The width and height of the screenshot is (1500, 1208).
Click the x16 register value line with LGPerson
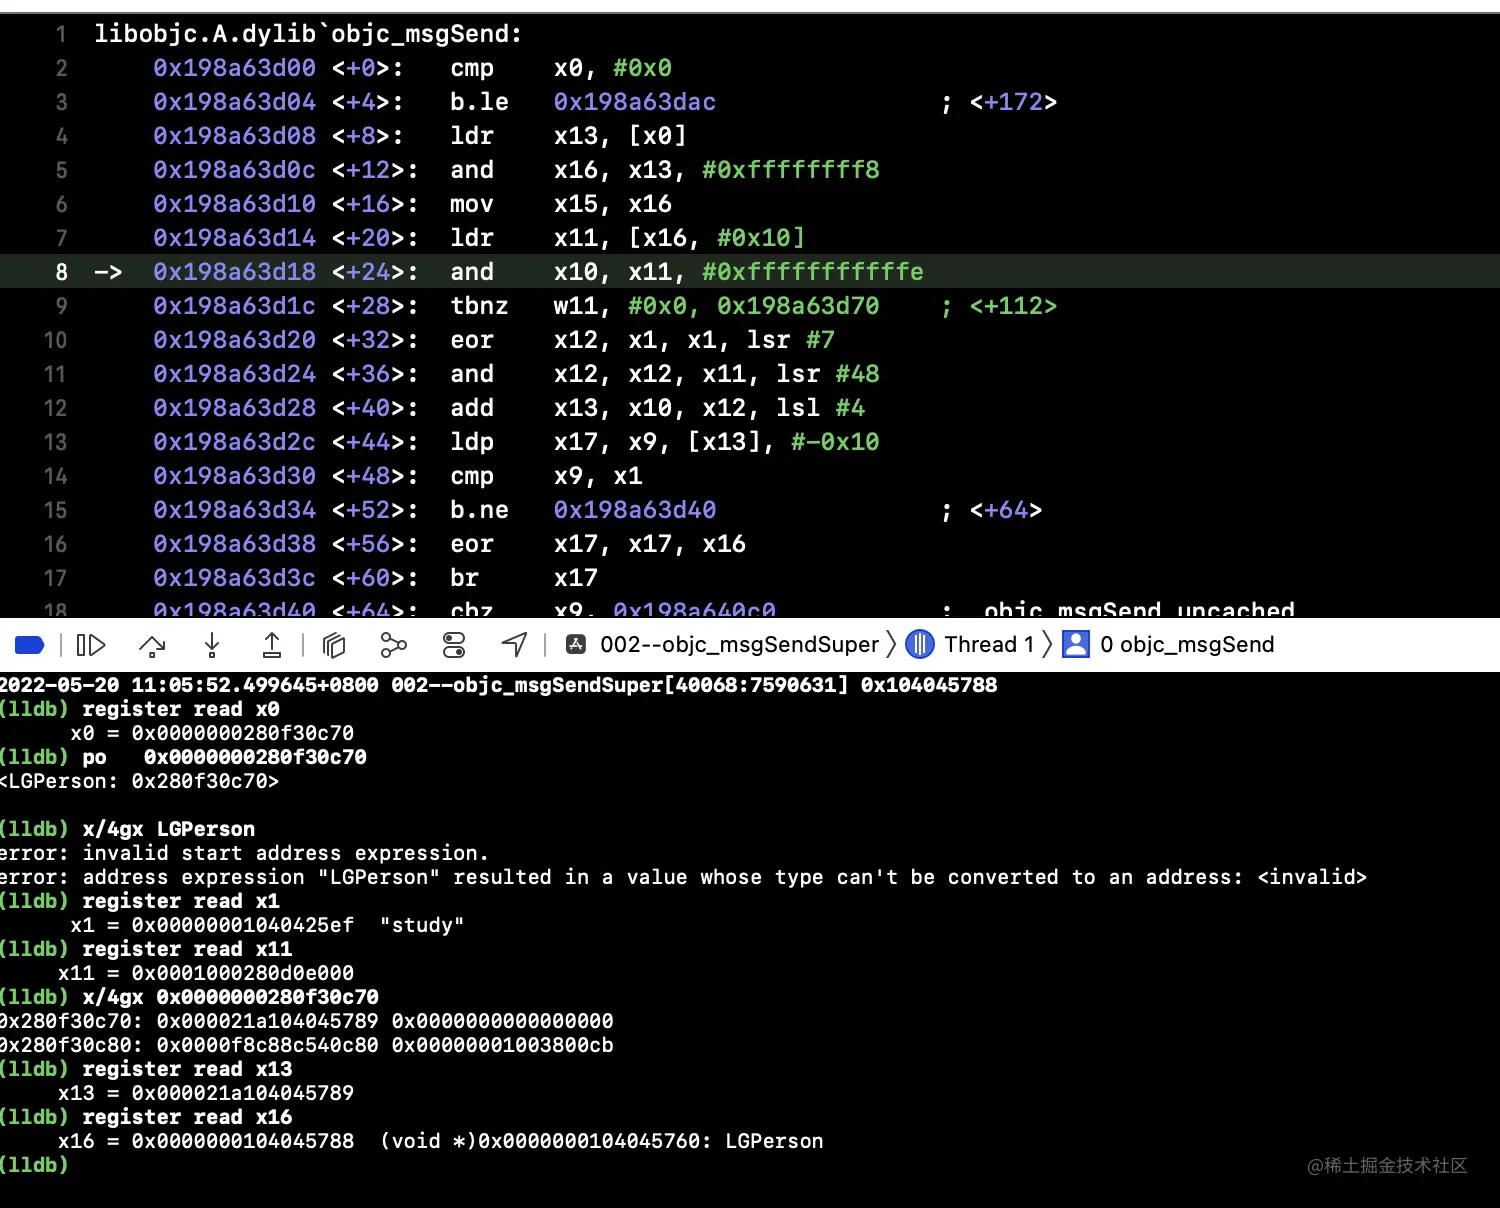[441, 1141]
